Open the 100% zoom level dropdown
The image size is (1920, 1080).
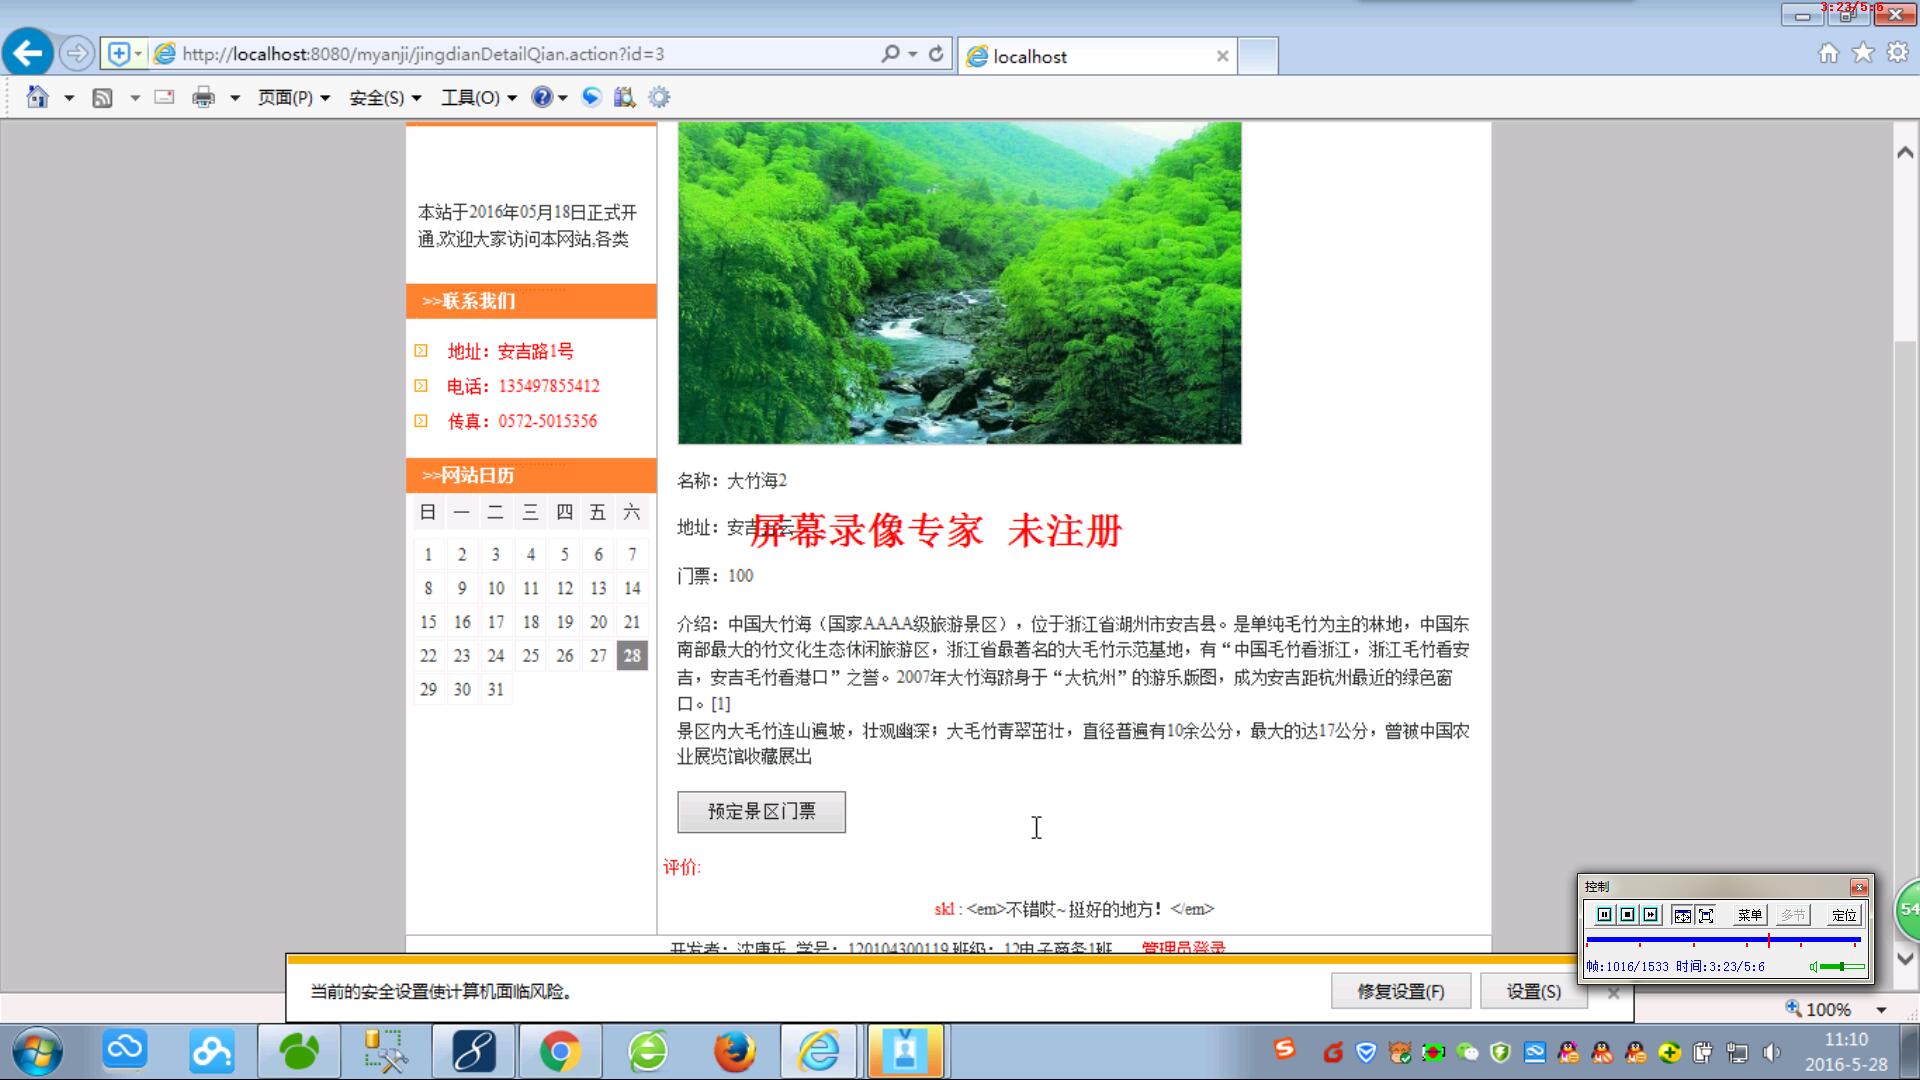click(1881, 1010)
